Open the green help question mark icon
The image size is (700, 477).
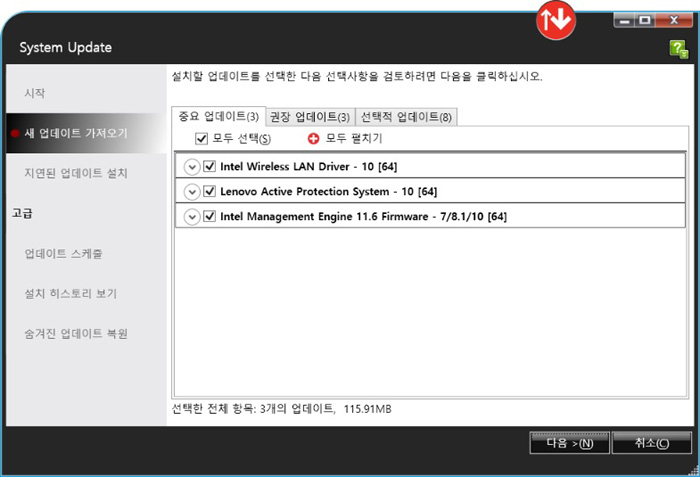(678, 49)
